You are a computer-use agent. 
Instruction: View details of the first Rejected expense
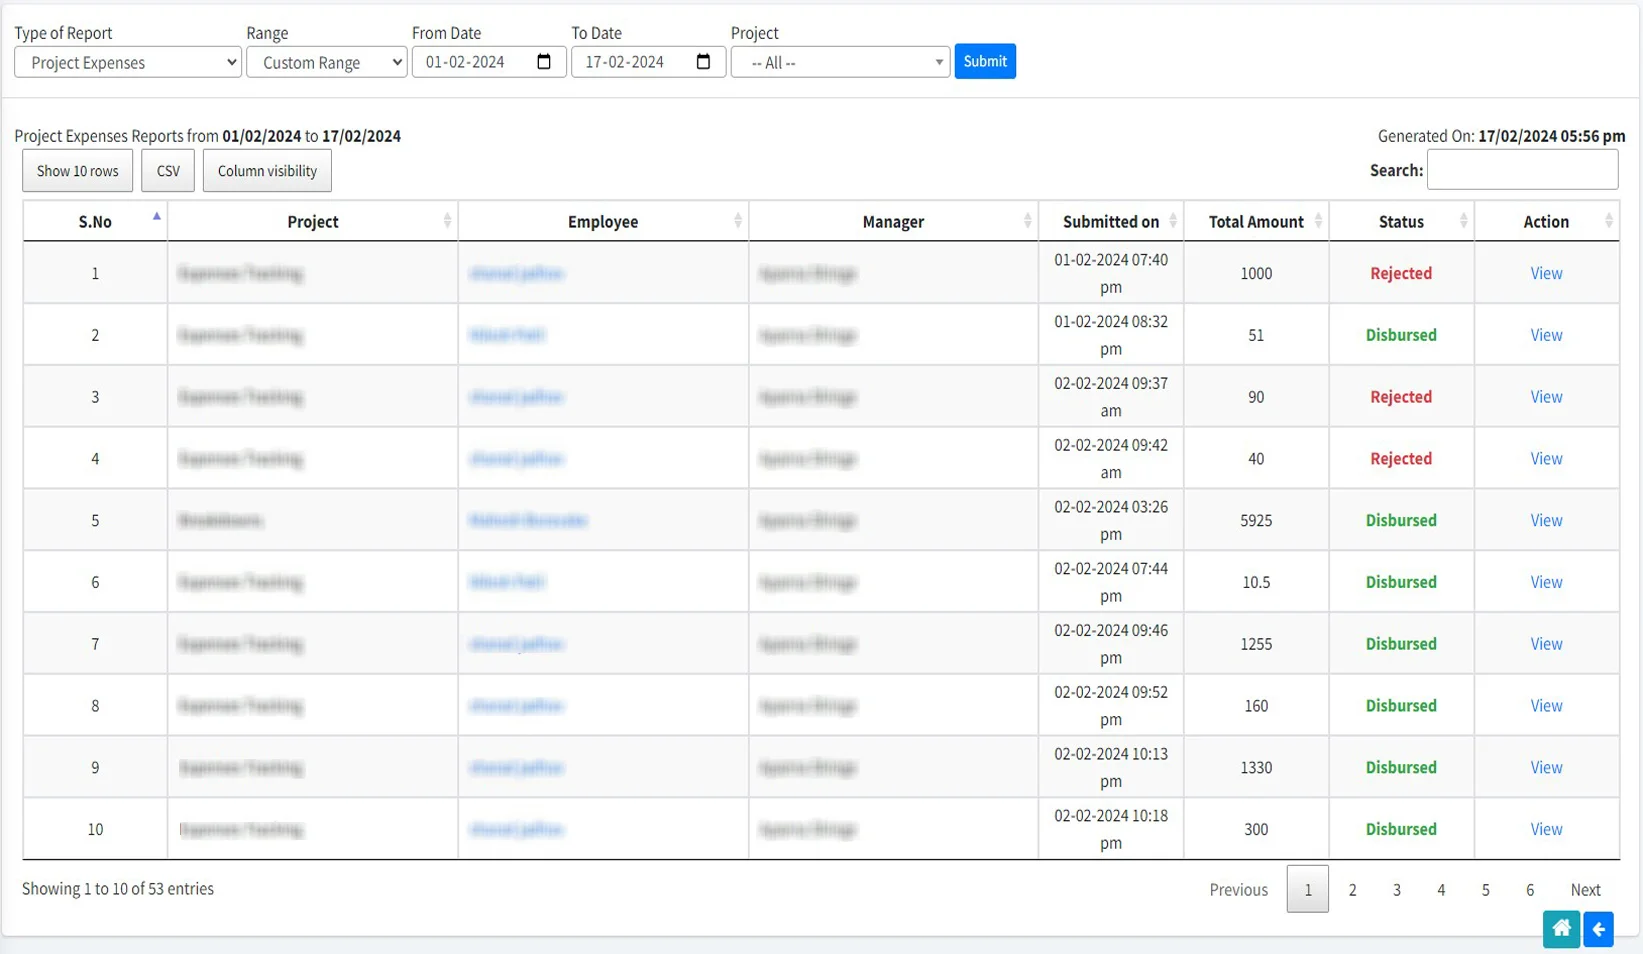1544,272
